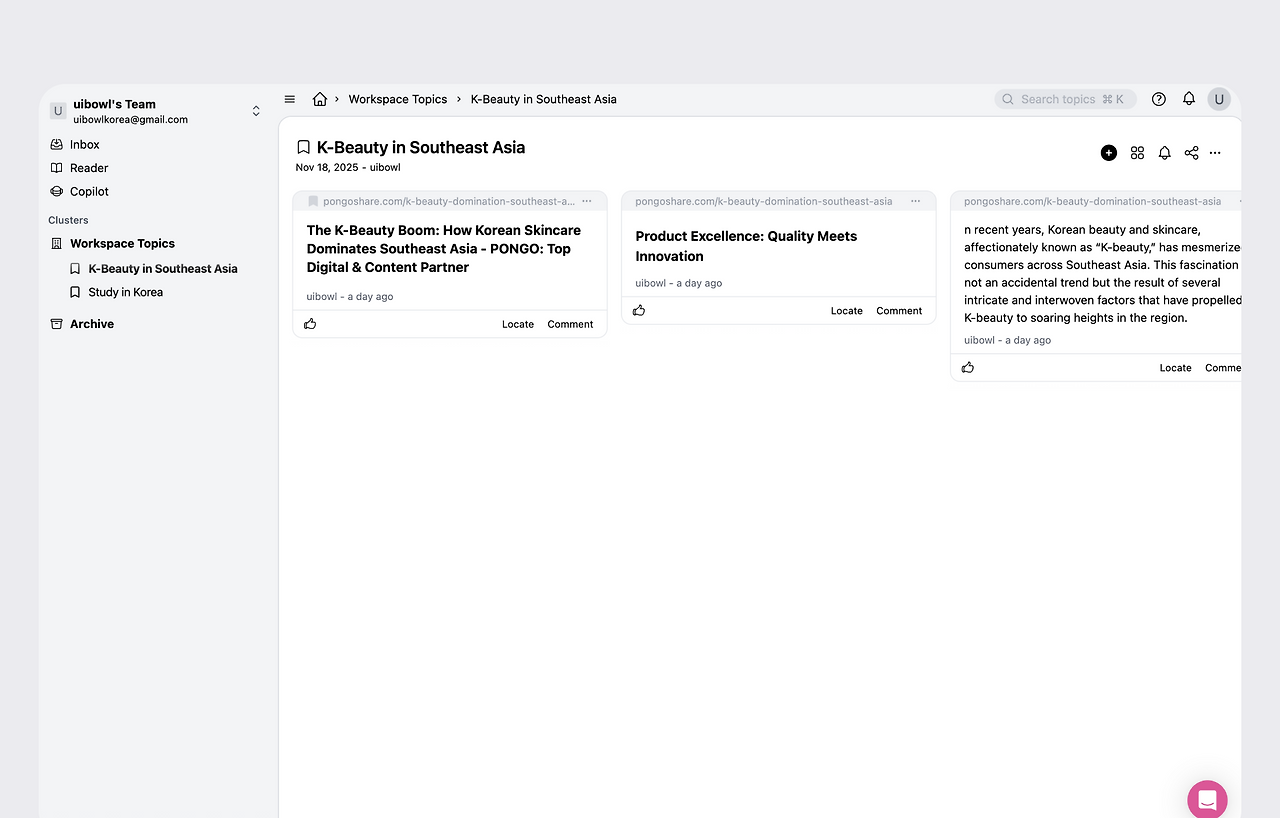The width and height of the screenshot is (1280, 818).
Task: Click the share icon for topic
Action: click(x=1191, y=153)
